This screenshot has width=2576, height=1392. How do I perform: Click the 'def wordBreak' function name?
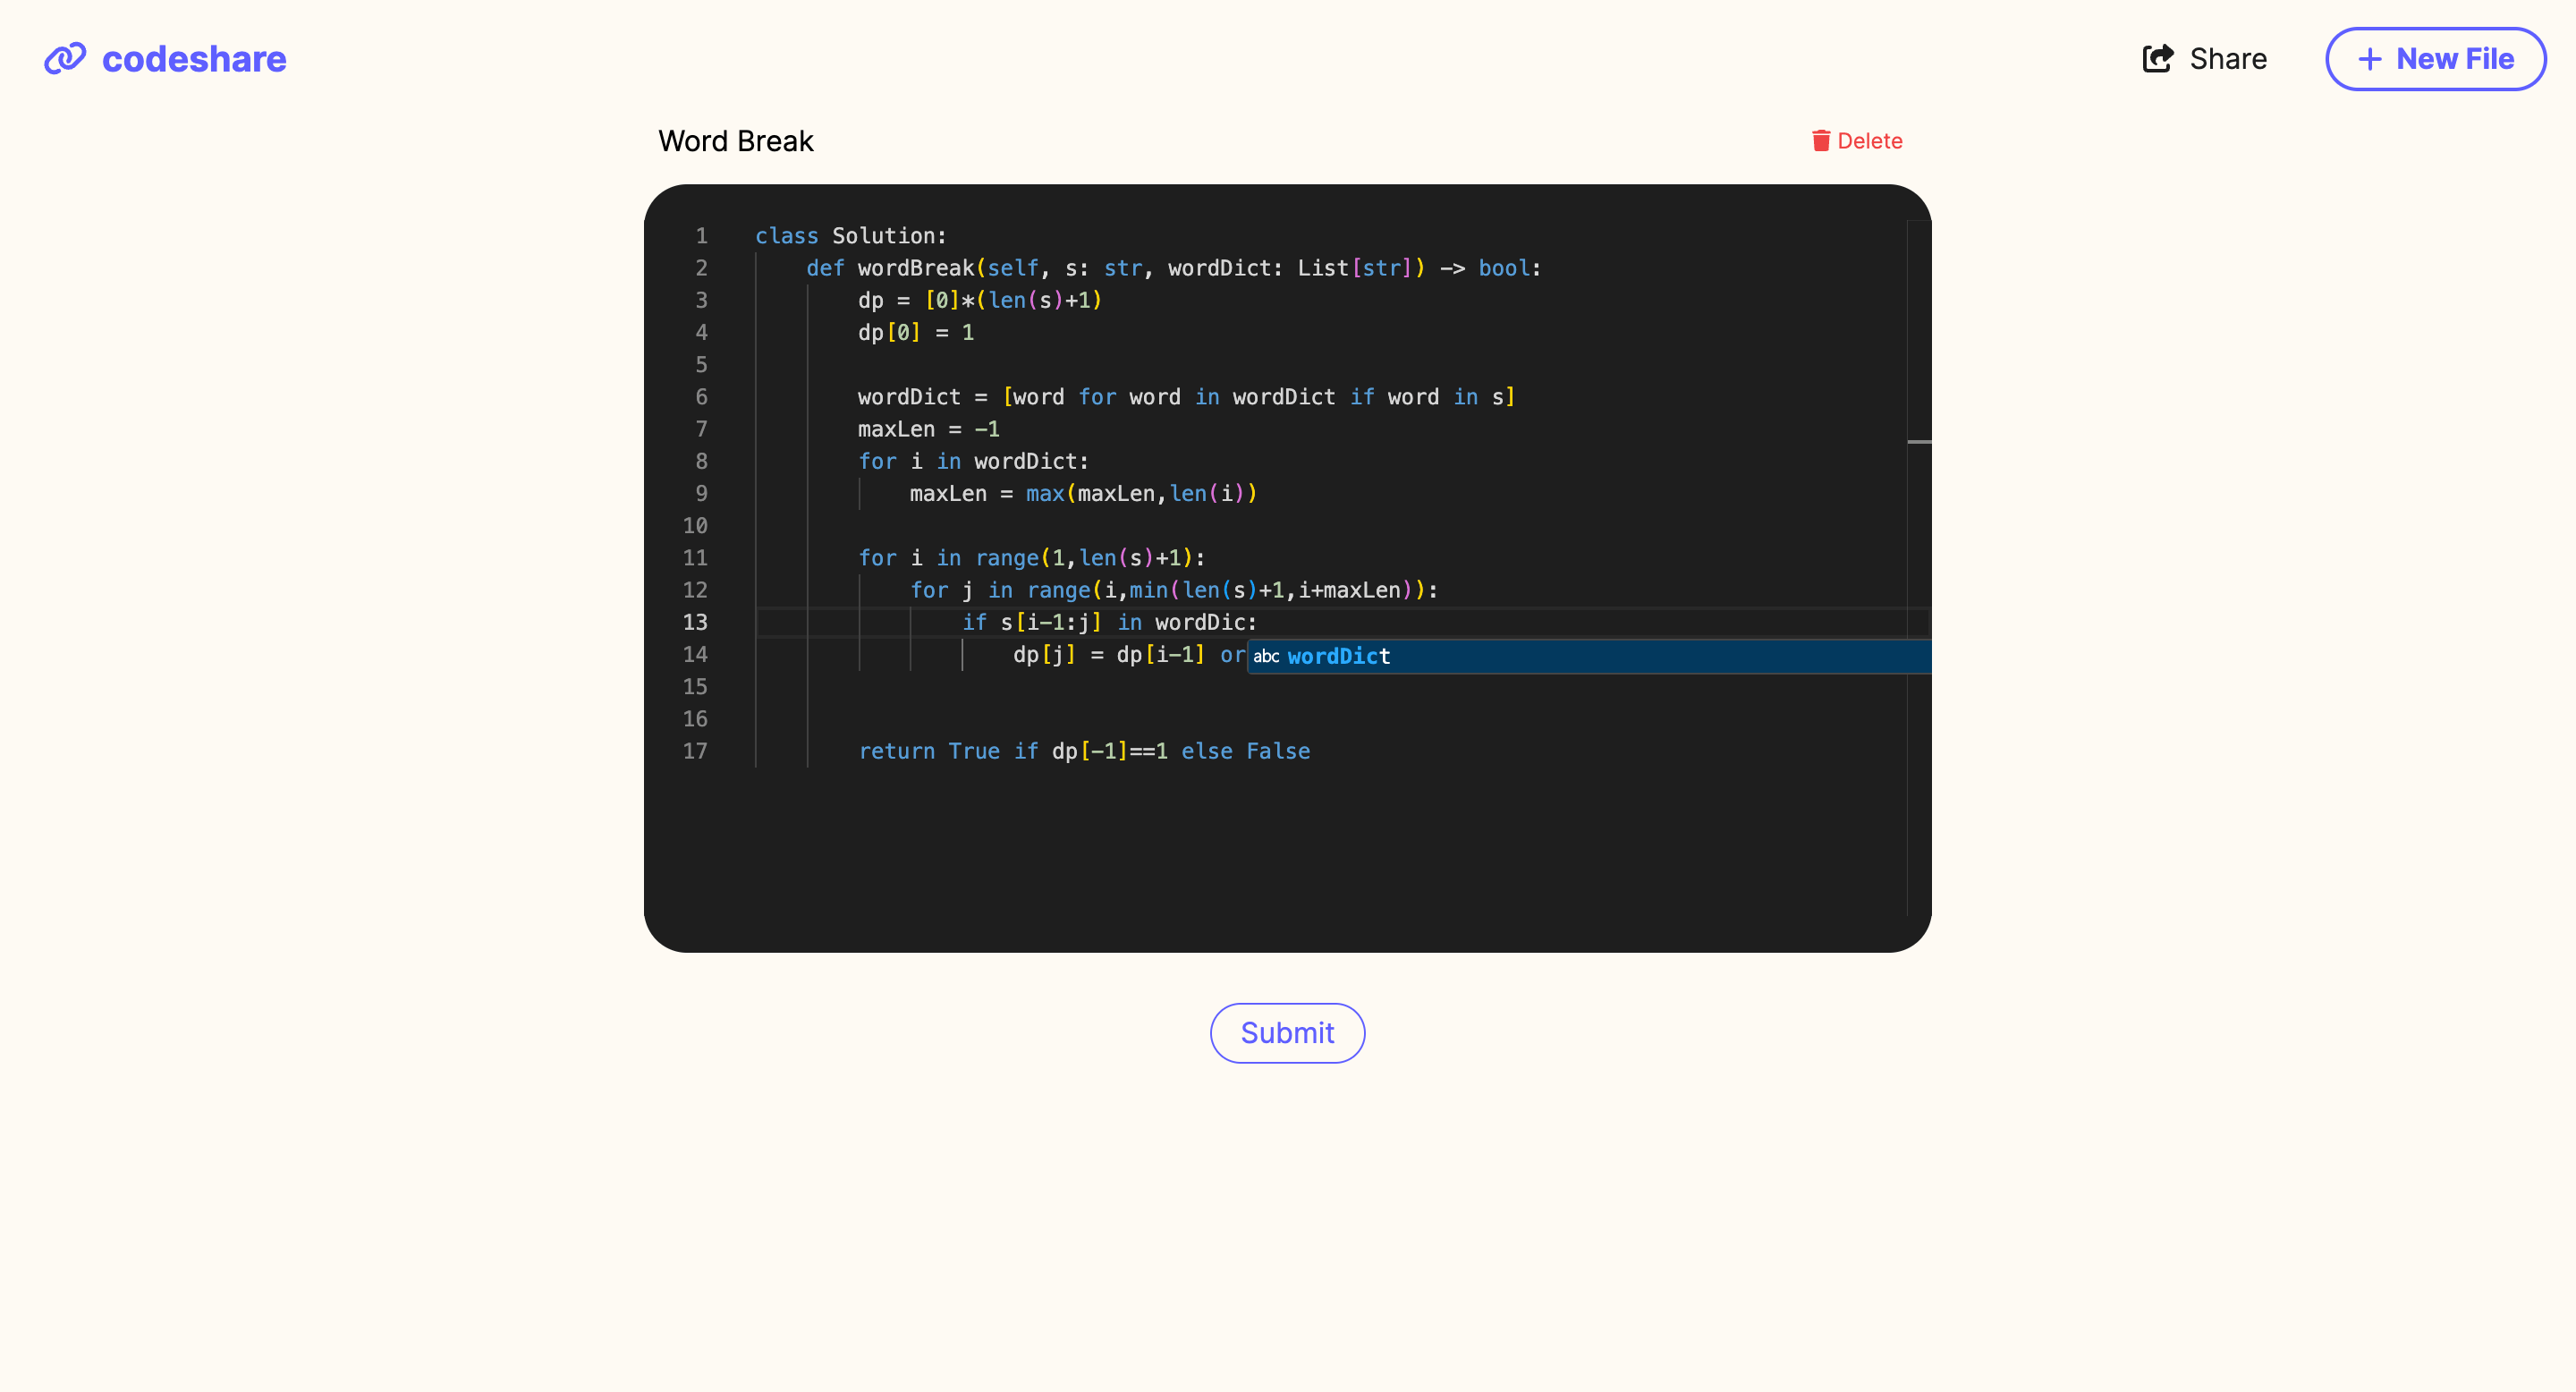[915, 268]
